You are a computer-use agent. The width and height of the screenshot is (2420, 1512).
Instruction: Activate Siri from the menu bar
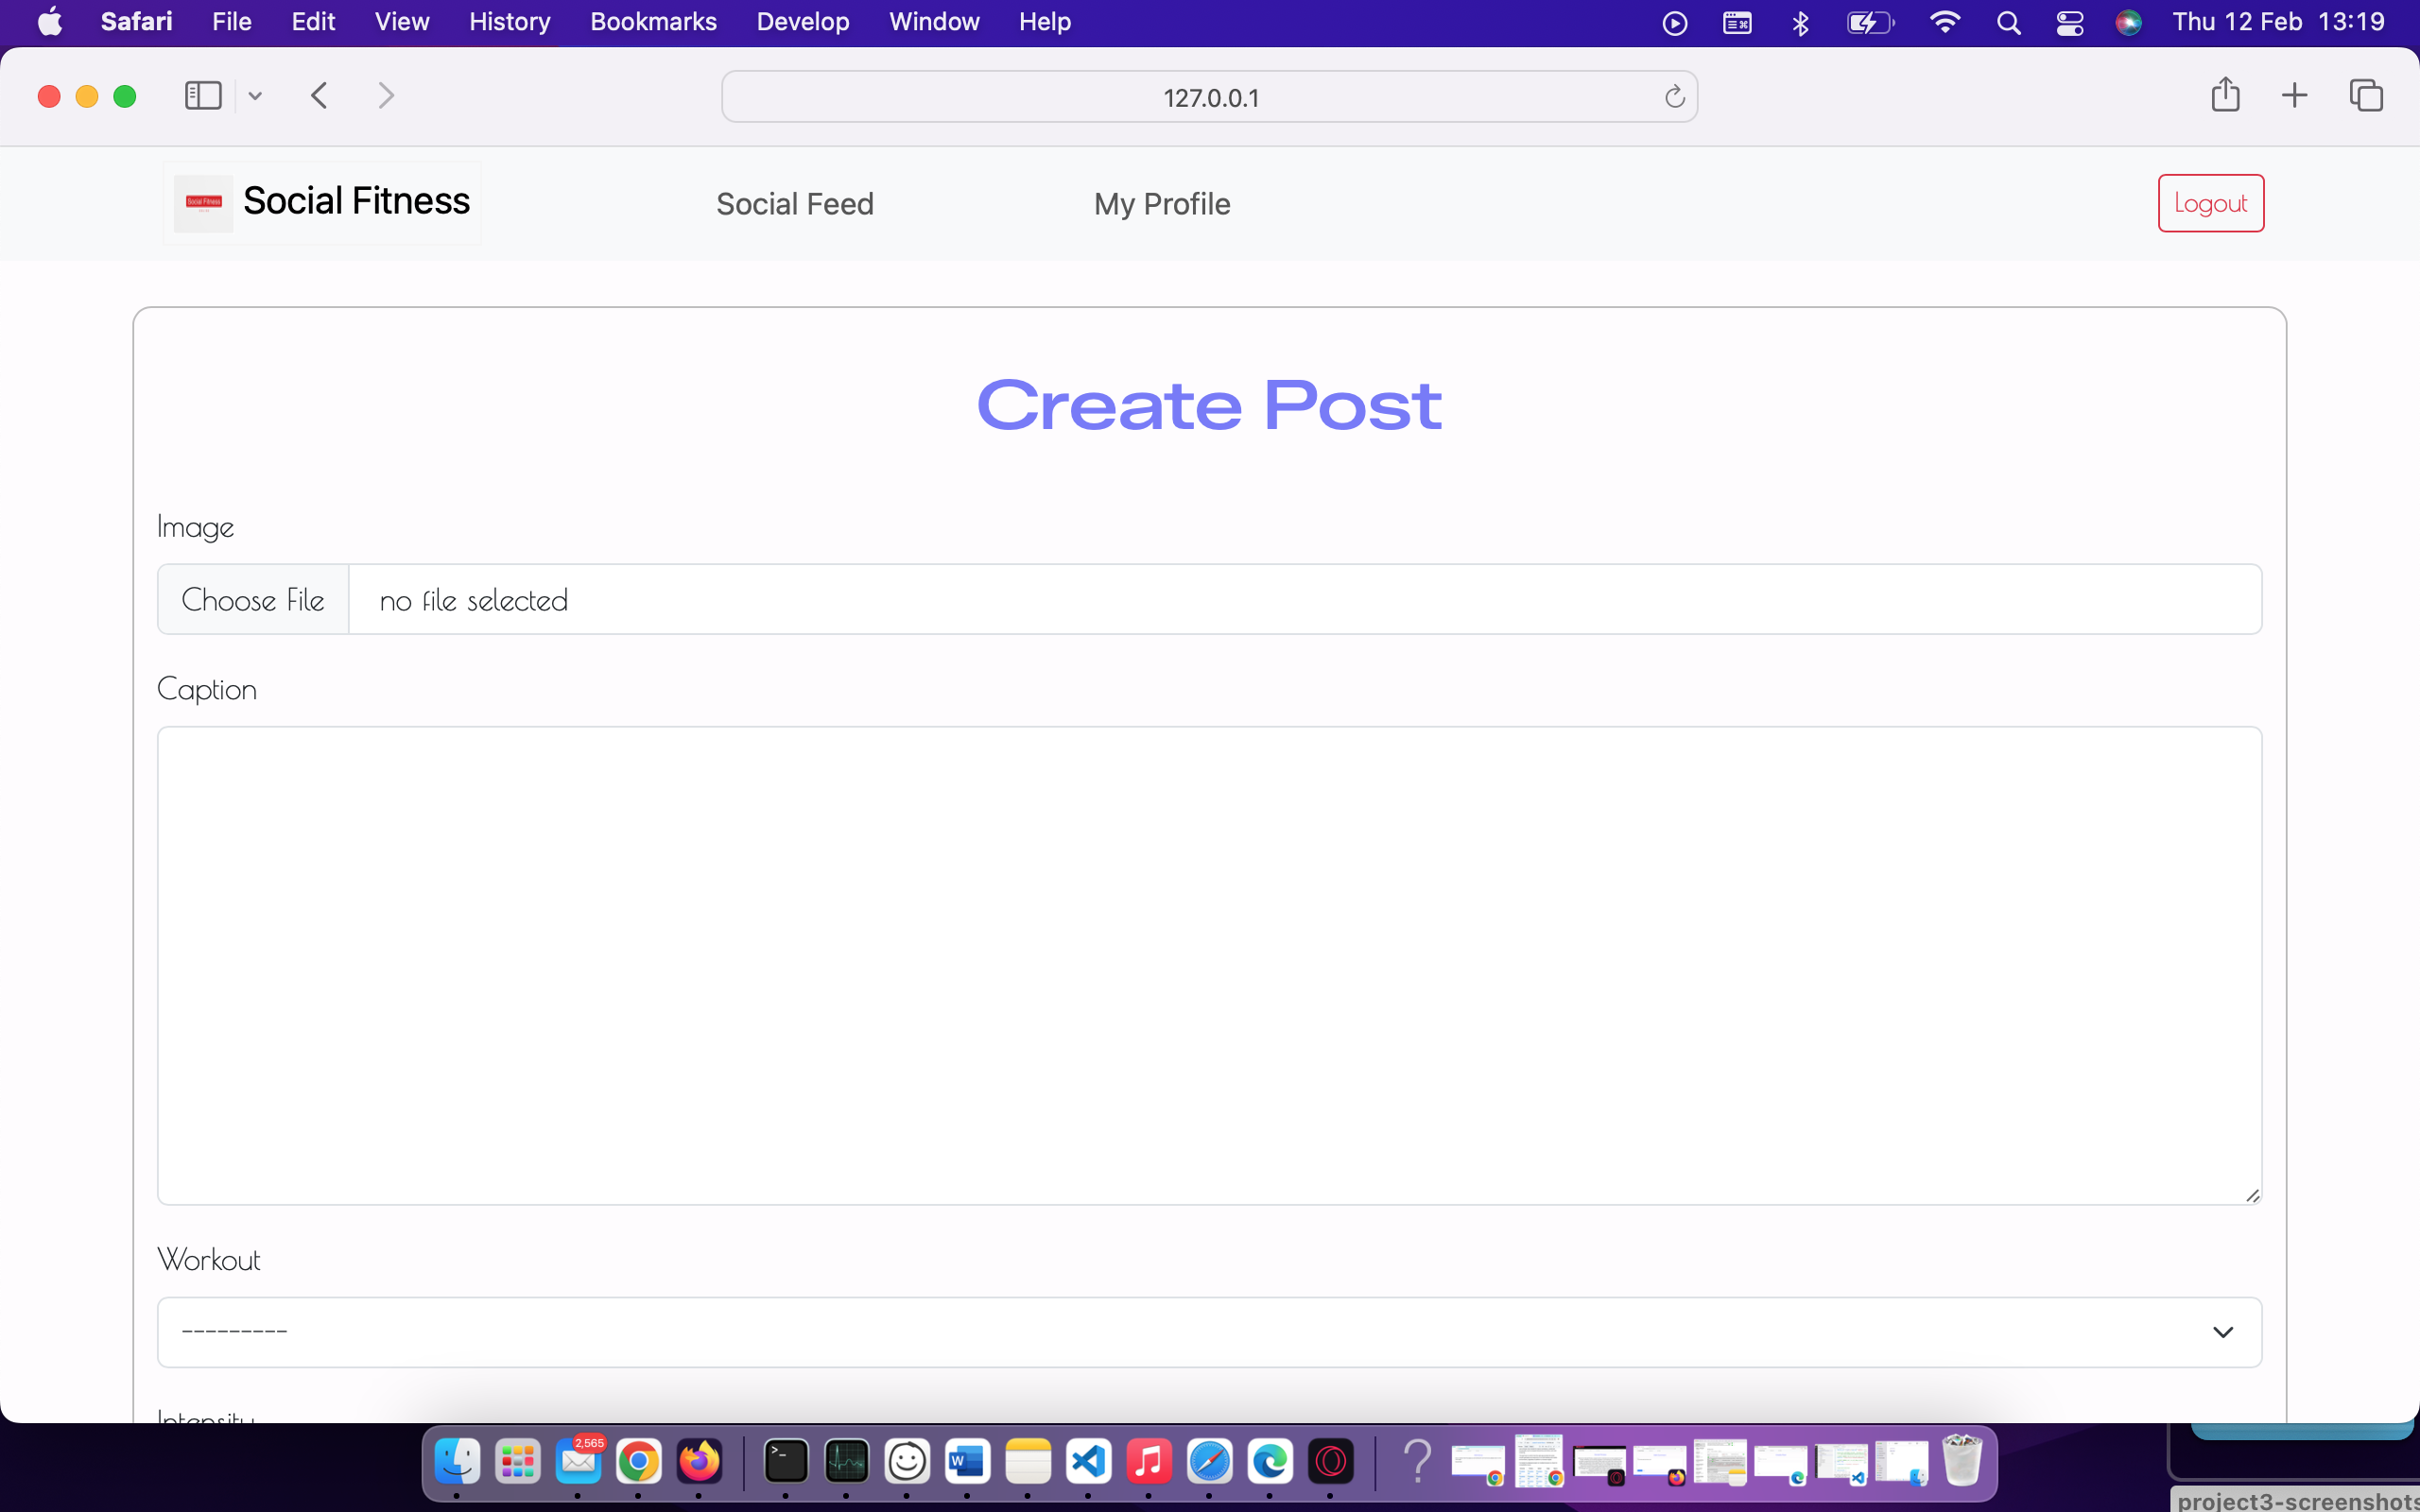(2129, 21)
